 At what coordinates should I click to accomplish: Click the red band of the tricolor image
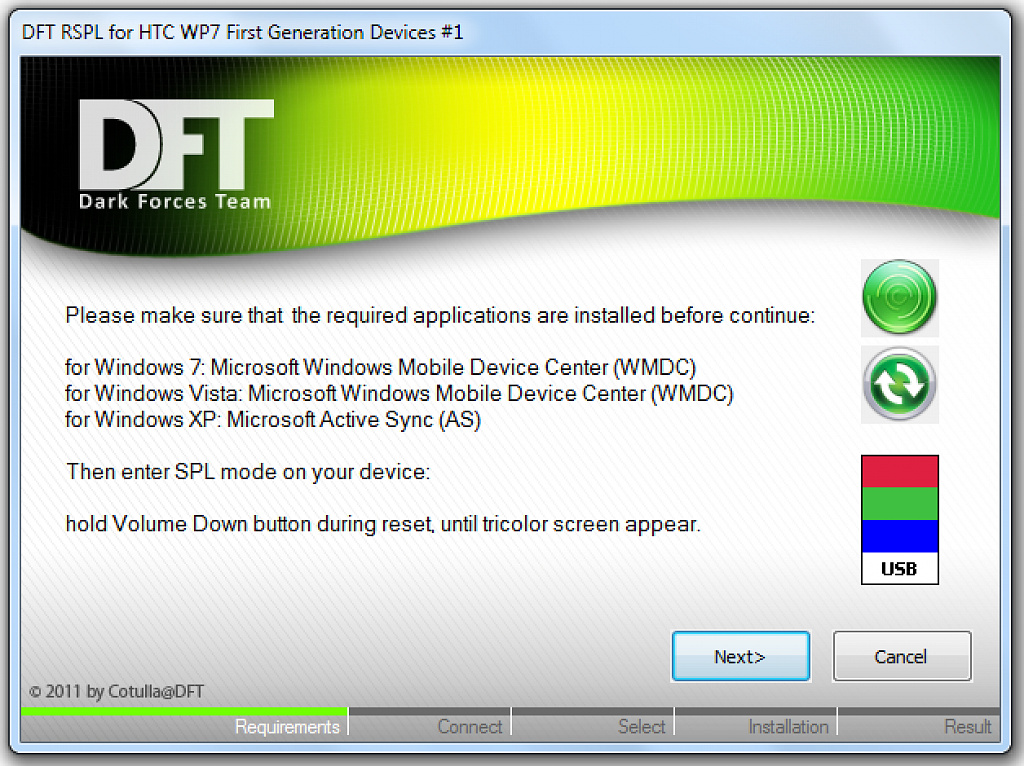click(899, 471)
